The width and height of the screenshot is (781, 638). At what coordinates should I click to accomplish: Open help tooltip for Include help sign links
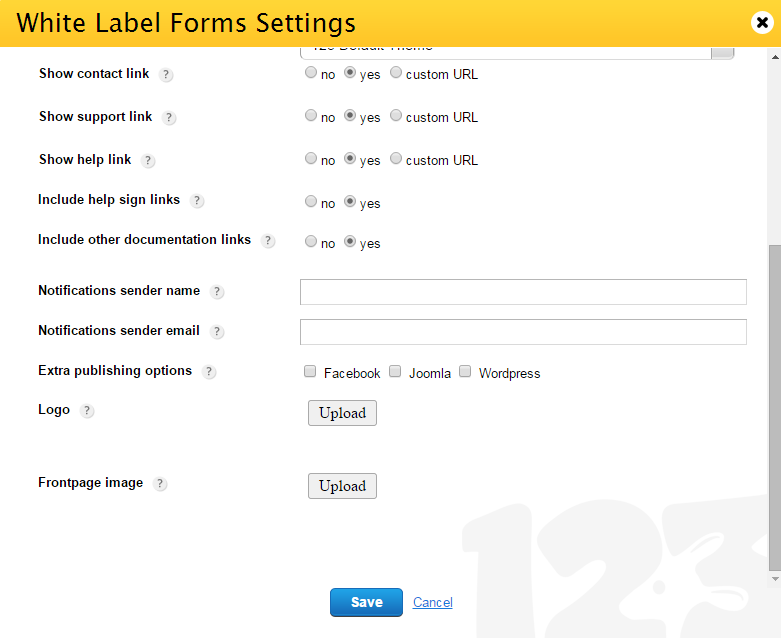pyautogui.click(x=197, y=201)
